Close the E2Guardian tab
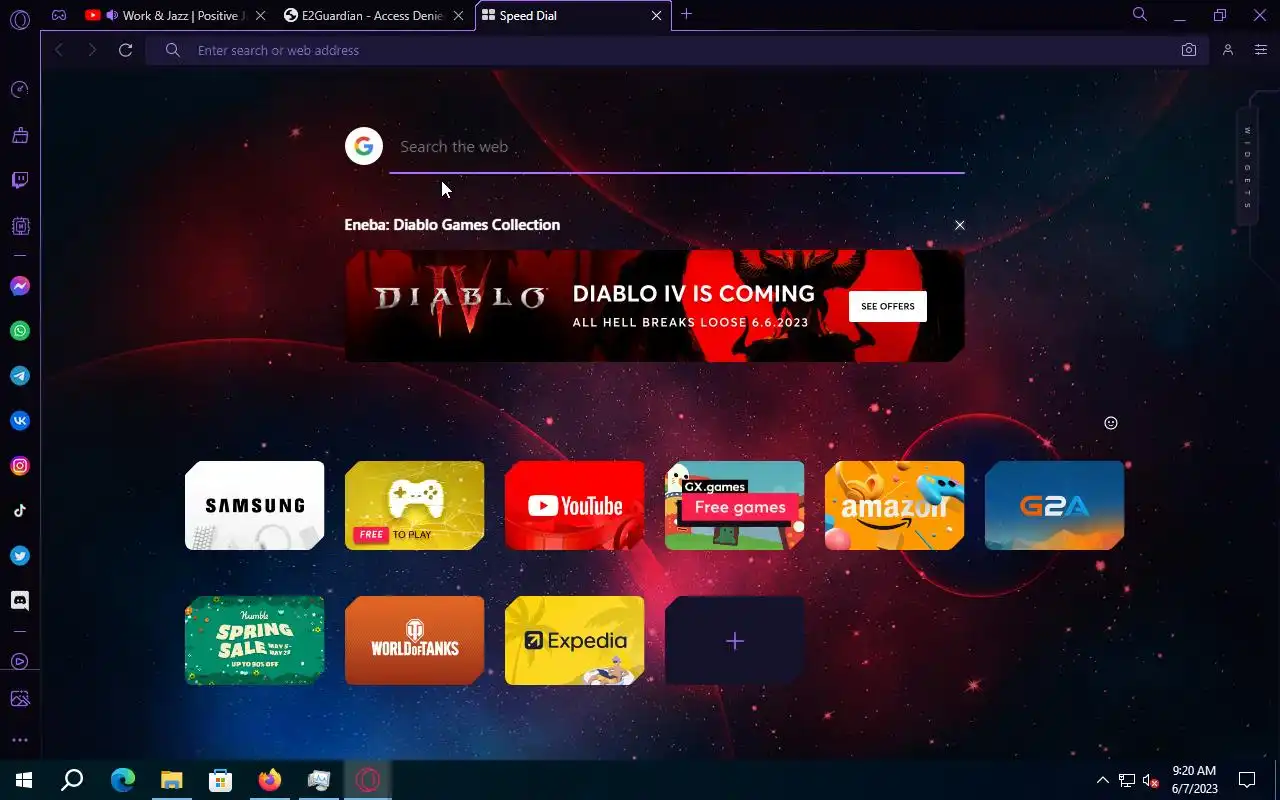The width and height of the screenshot is (1280, 800). pos(458,16)
